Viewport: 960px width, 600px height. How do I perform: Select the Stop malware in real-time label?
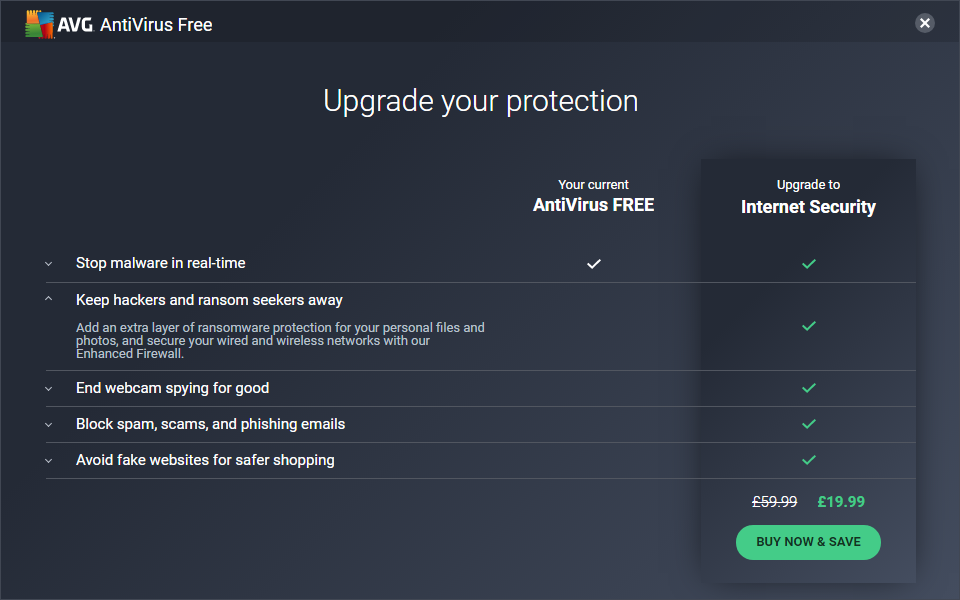(x=161, y=263)
